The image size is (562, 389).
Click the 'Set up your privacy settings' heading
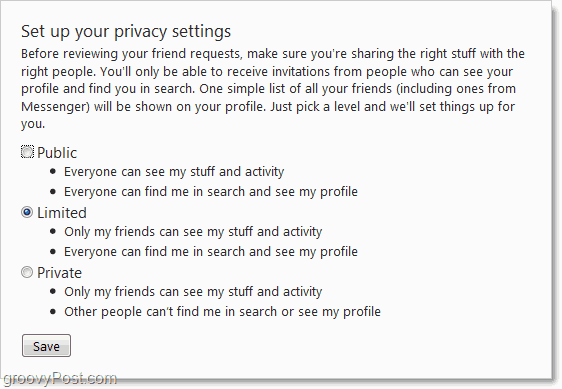(x=126, y=32)
